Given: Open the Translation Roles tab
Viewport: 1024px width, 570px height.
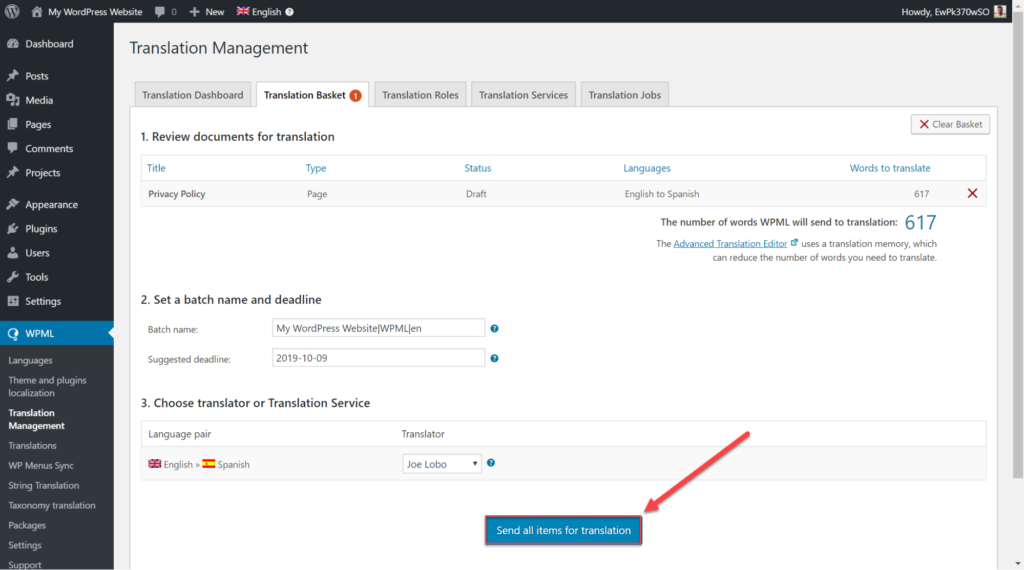Looking at the screenshot, I should click(x=421, y=95).
